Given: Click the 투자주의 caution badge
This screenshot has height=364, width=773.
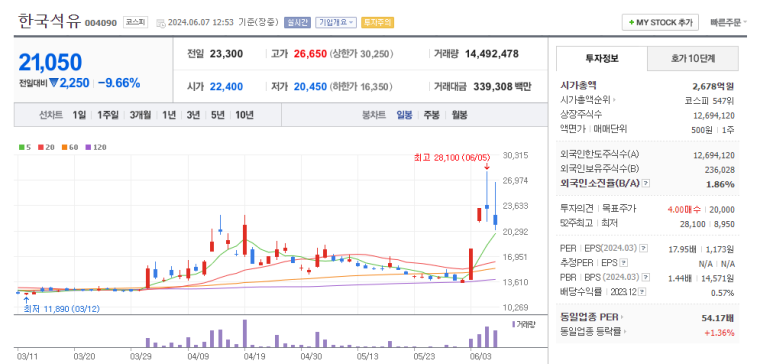Looking at the screenshot, I should [378, 22].
